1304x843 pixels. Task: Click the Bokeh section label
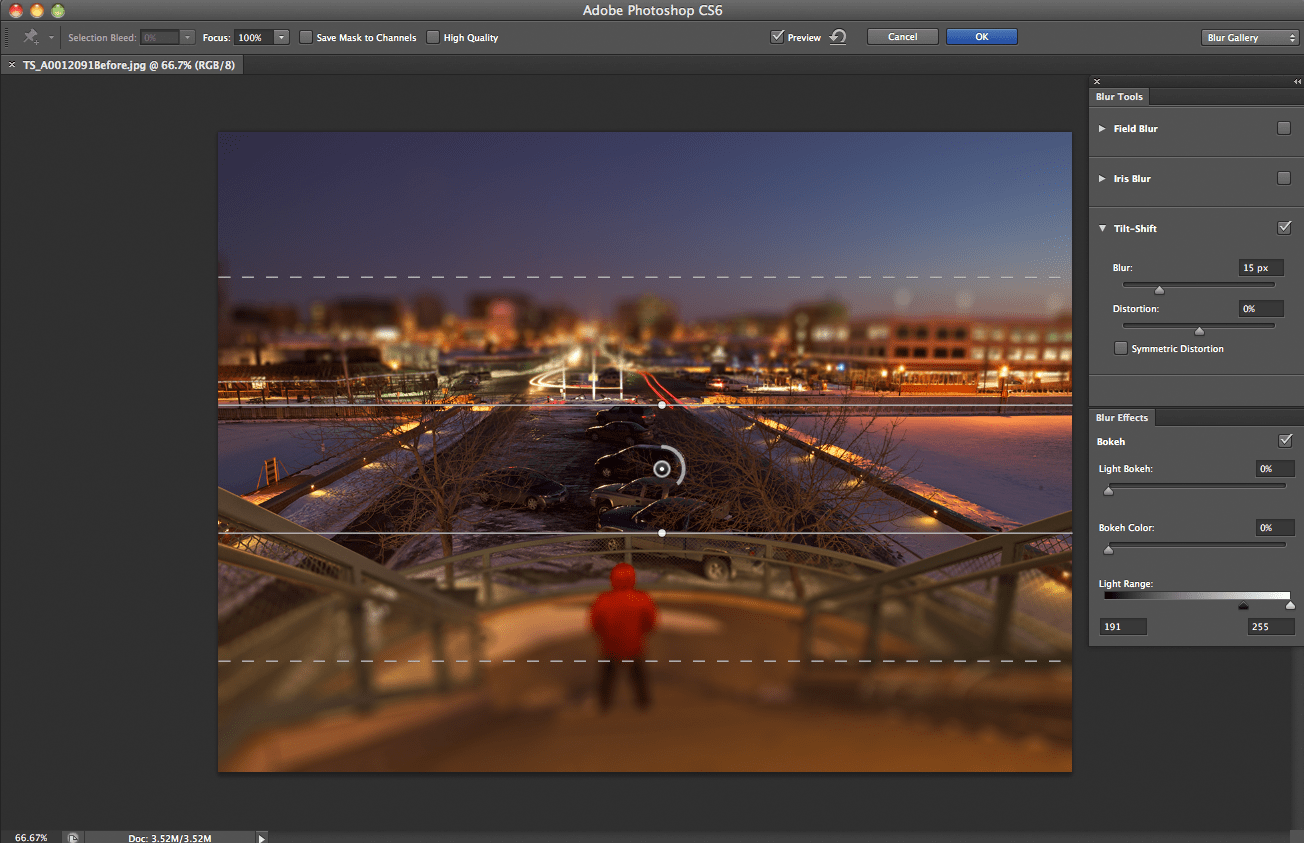pyautogui.click(x=1111, y=441)
